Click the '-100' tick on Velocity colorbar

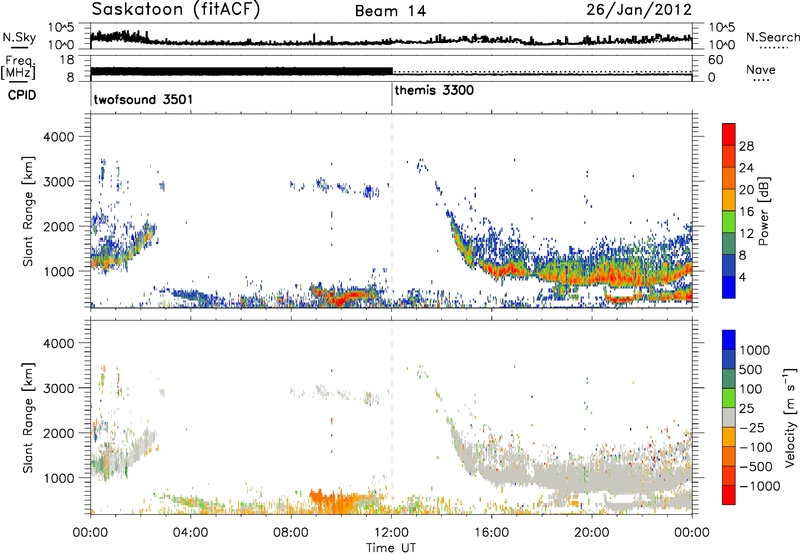pos(756,447)
